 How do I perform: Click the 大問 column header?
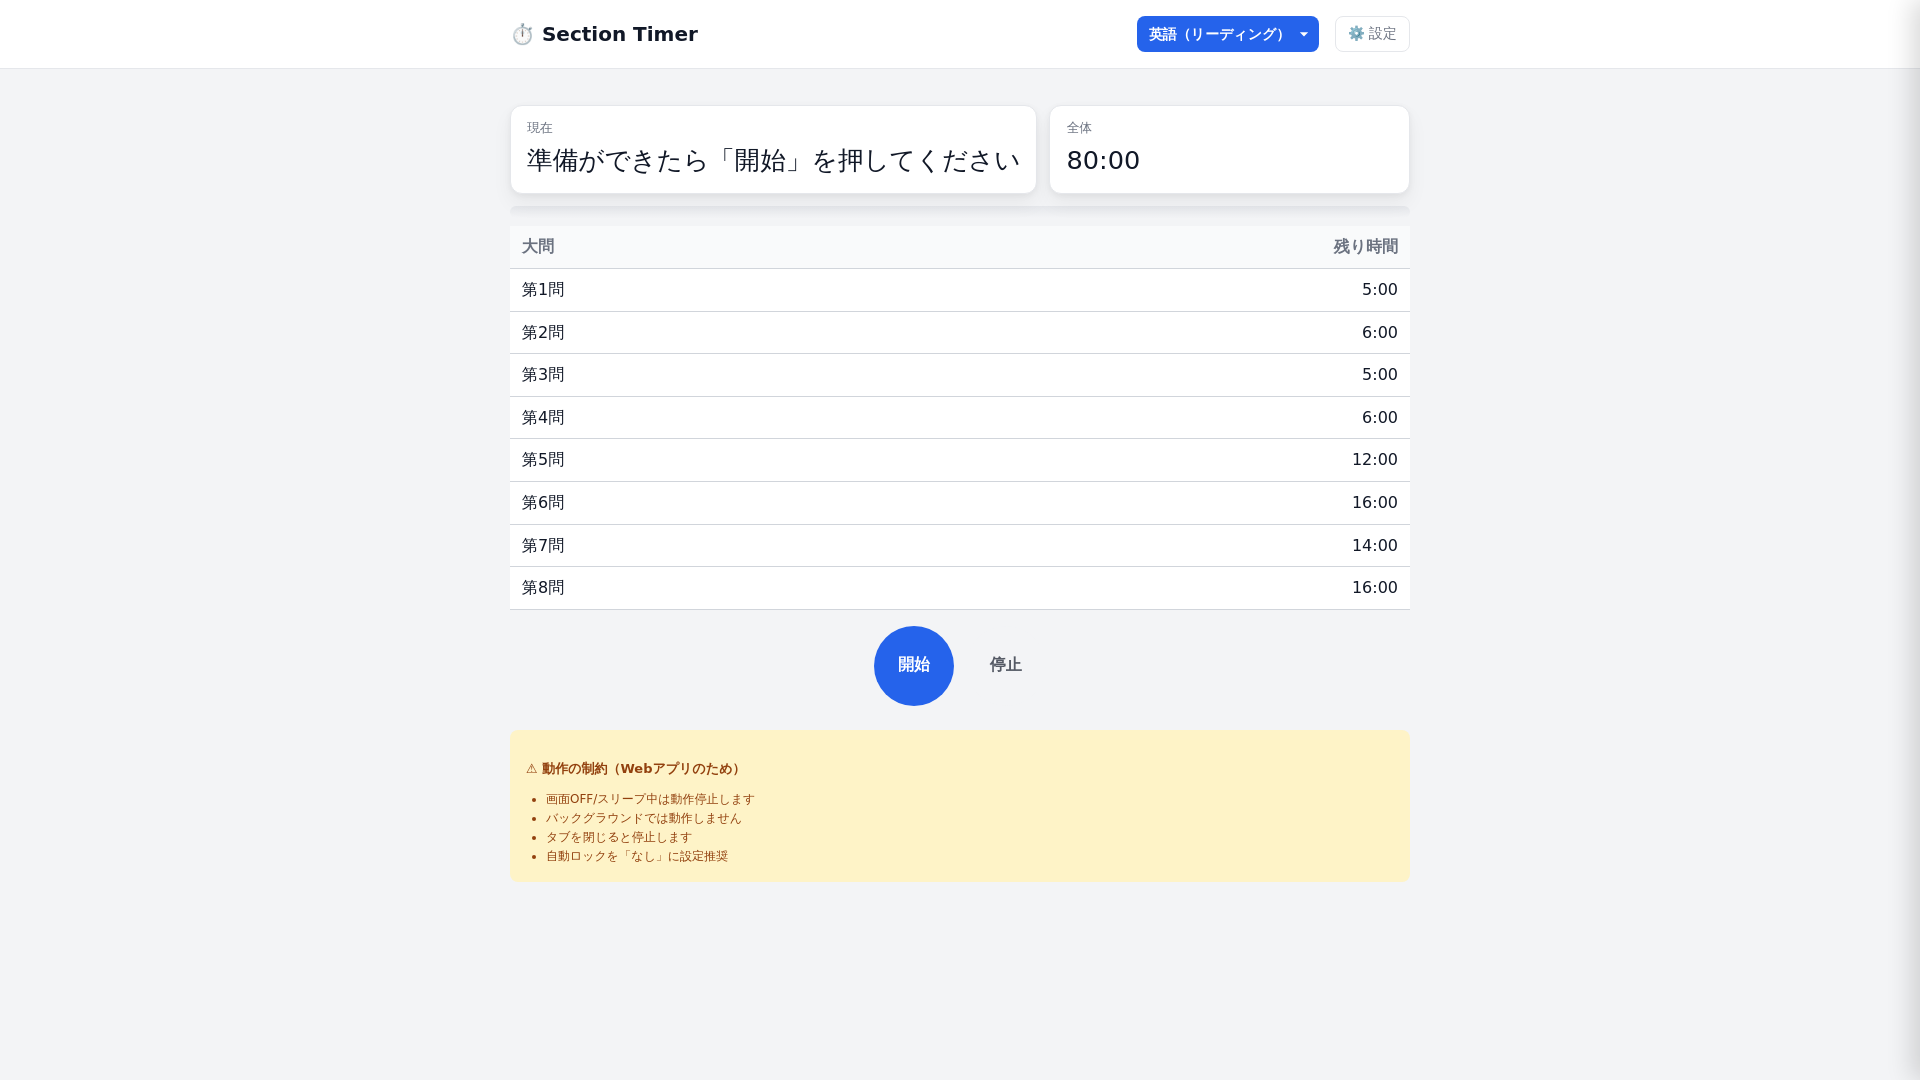(538, 246)
